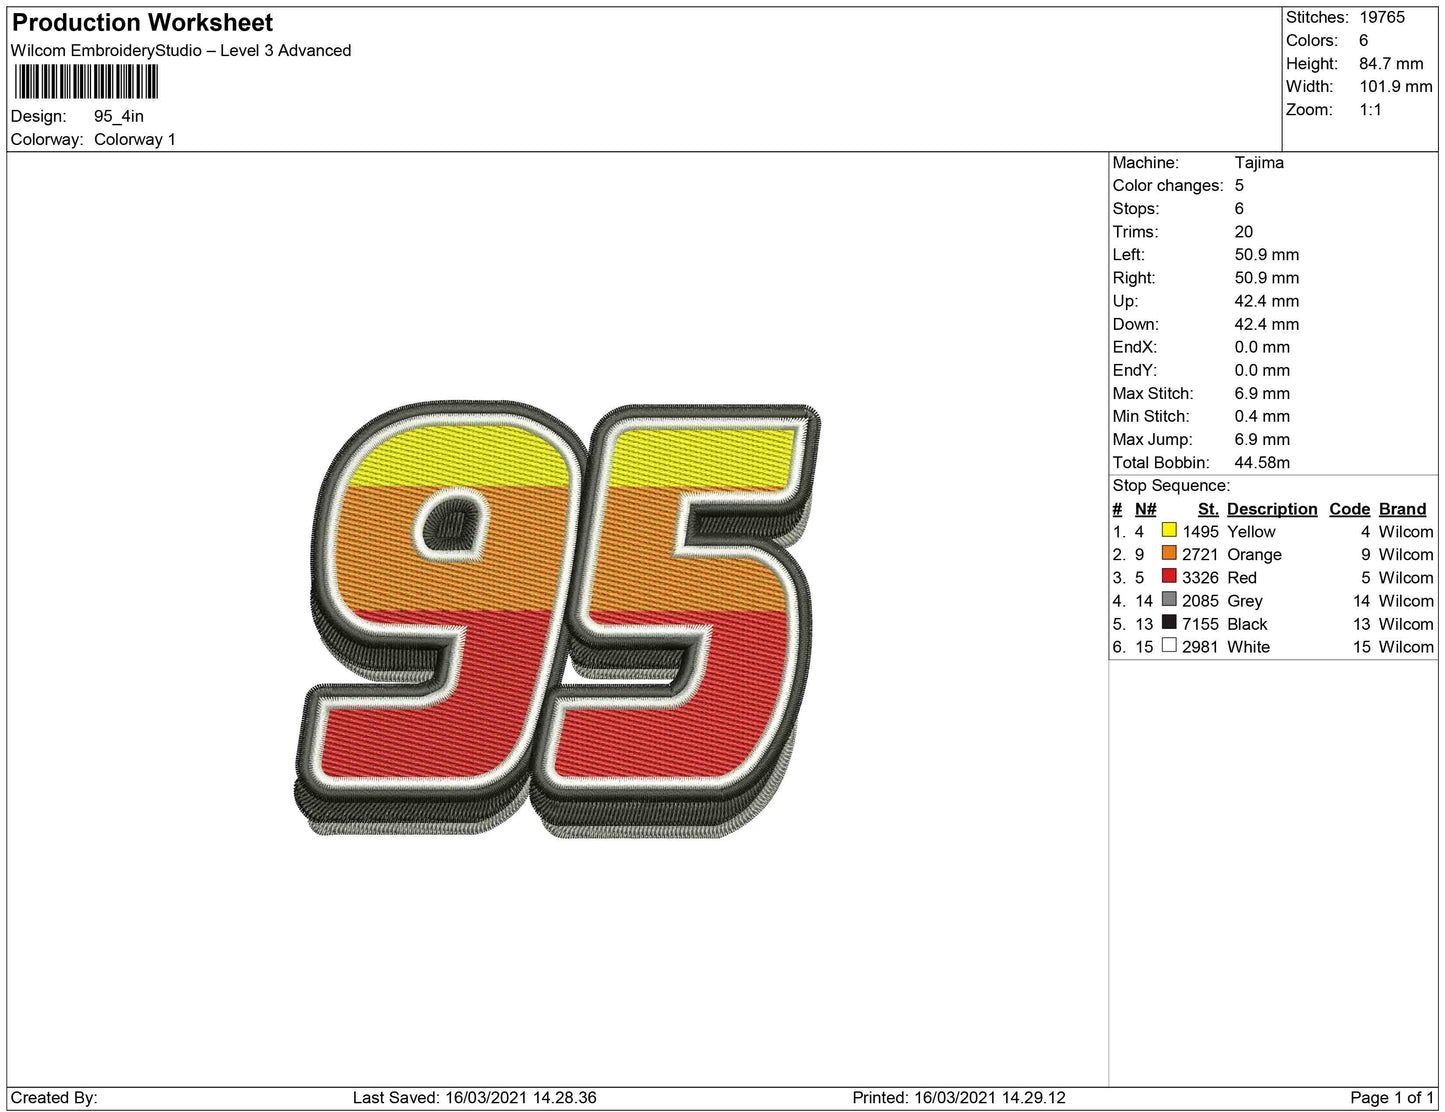1445x1112 pixels.
Task: Click the zoom value '1:1'
Action: point(1370,109)
